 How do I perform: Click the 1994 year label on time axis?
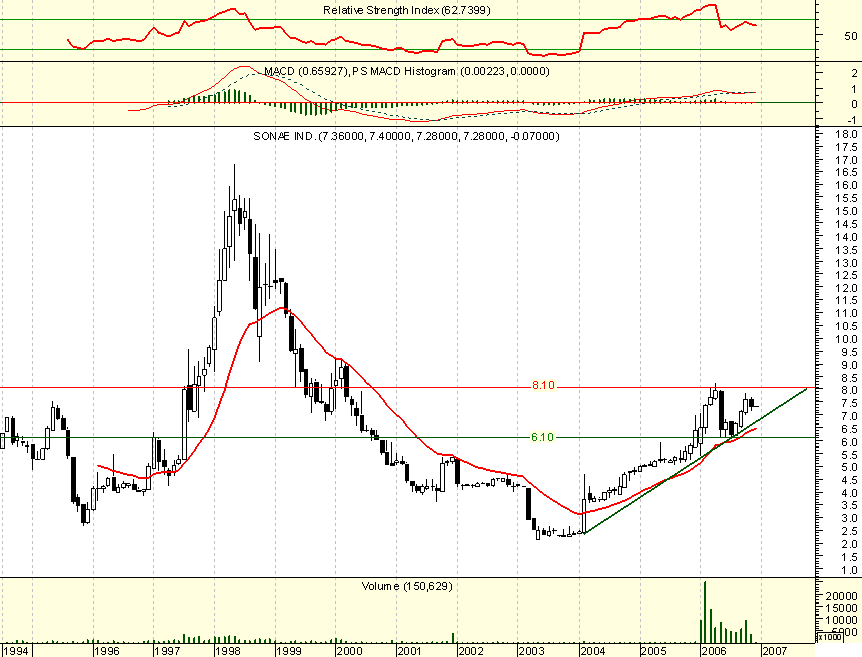click(x=15, y=651)
